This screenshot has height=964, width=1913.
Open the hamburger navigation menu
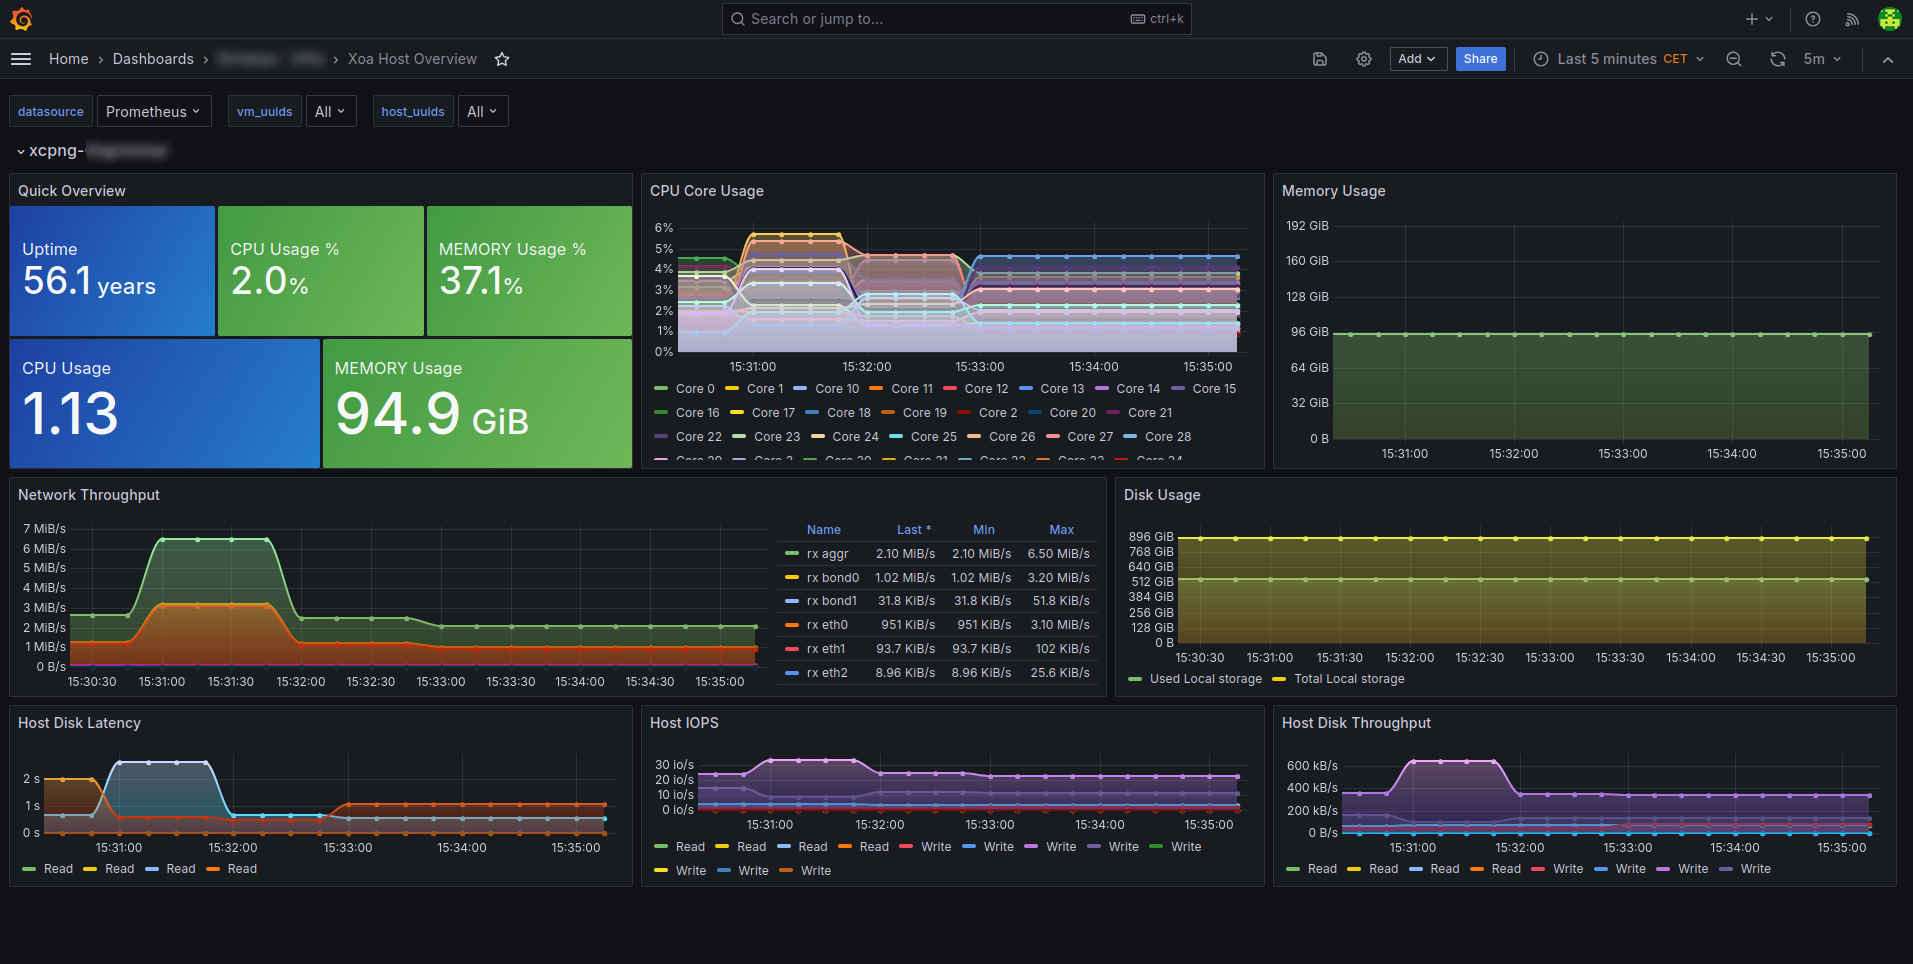21,59
